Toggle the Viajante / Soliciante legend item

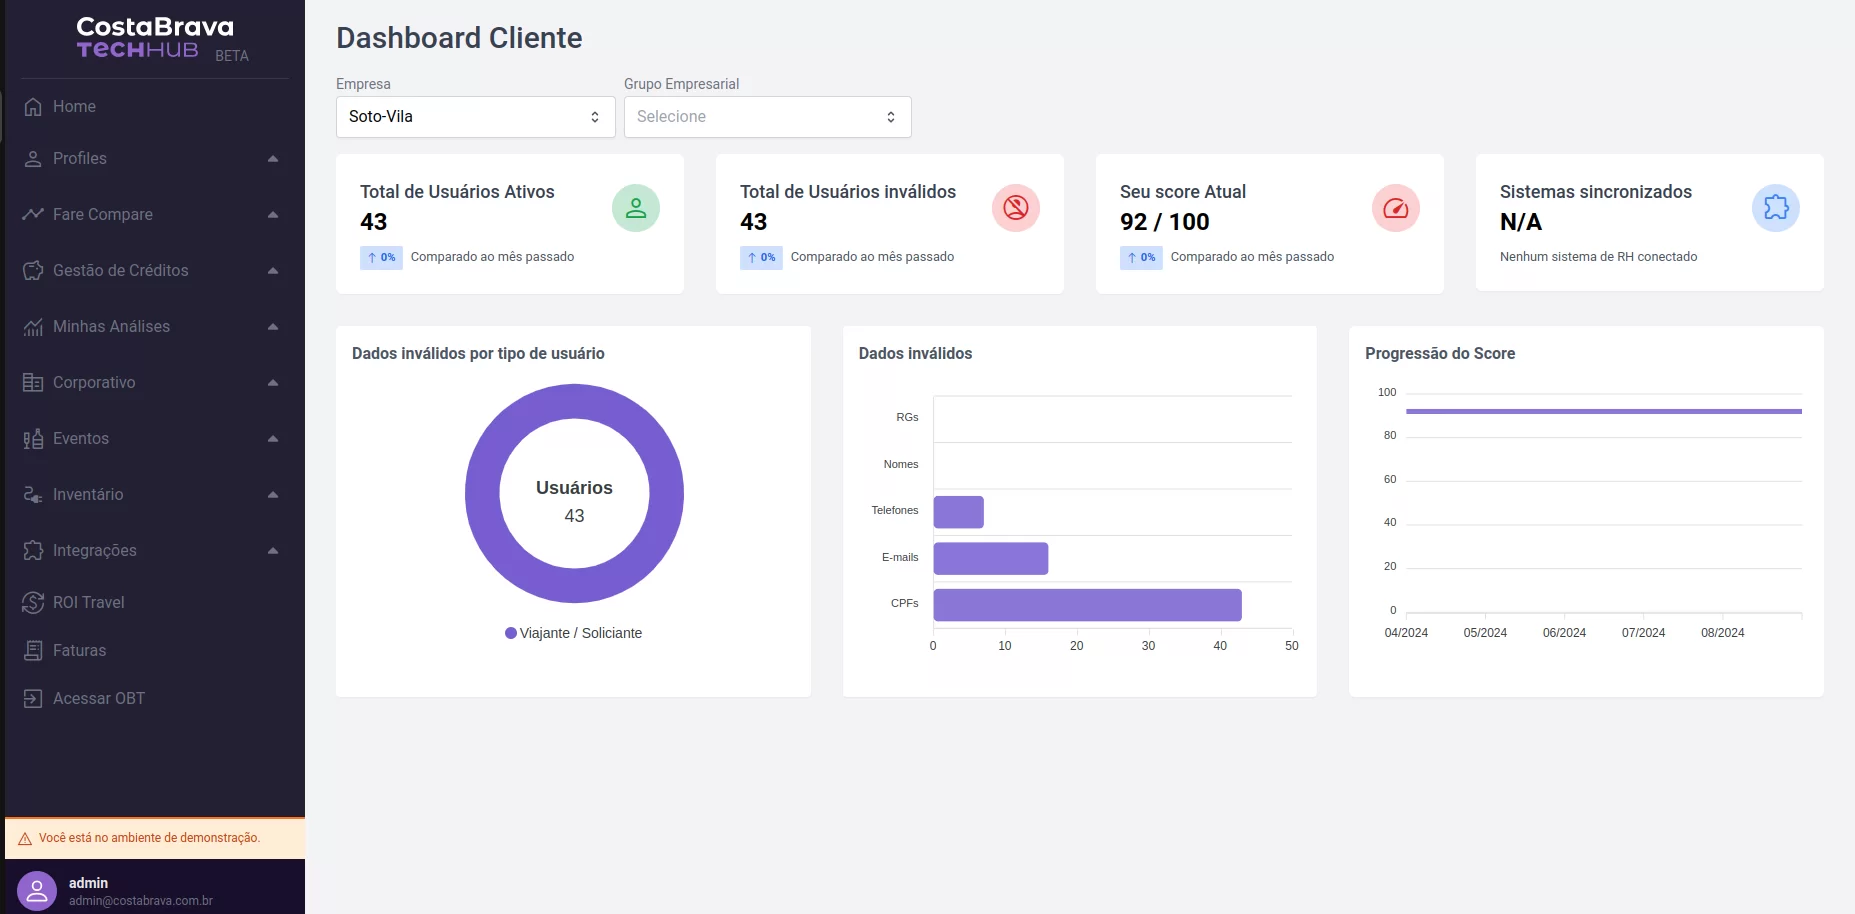(574, 633)
